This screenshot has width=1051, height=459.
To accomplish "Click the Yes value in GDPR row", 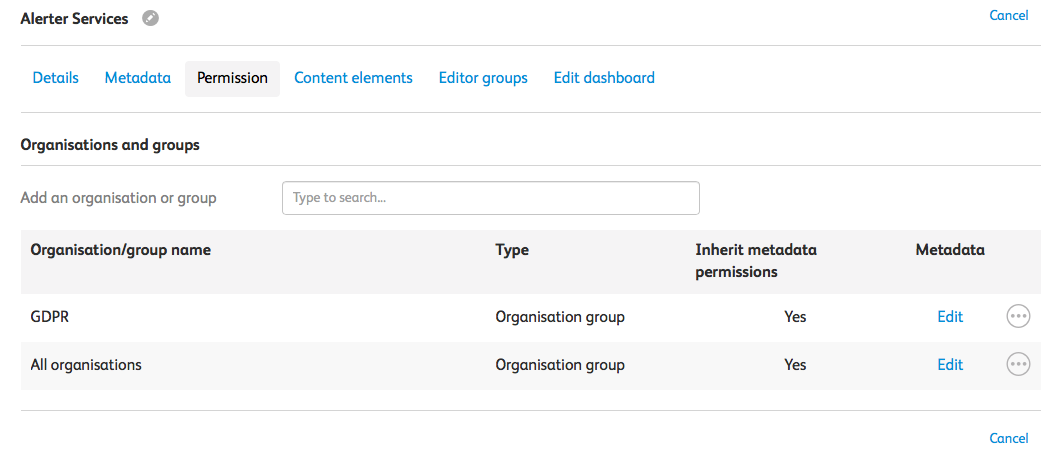I will click(795, 317).
